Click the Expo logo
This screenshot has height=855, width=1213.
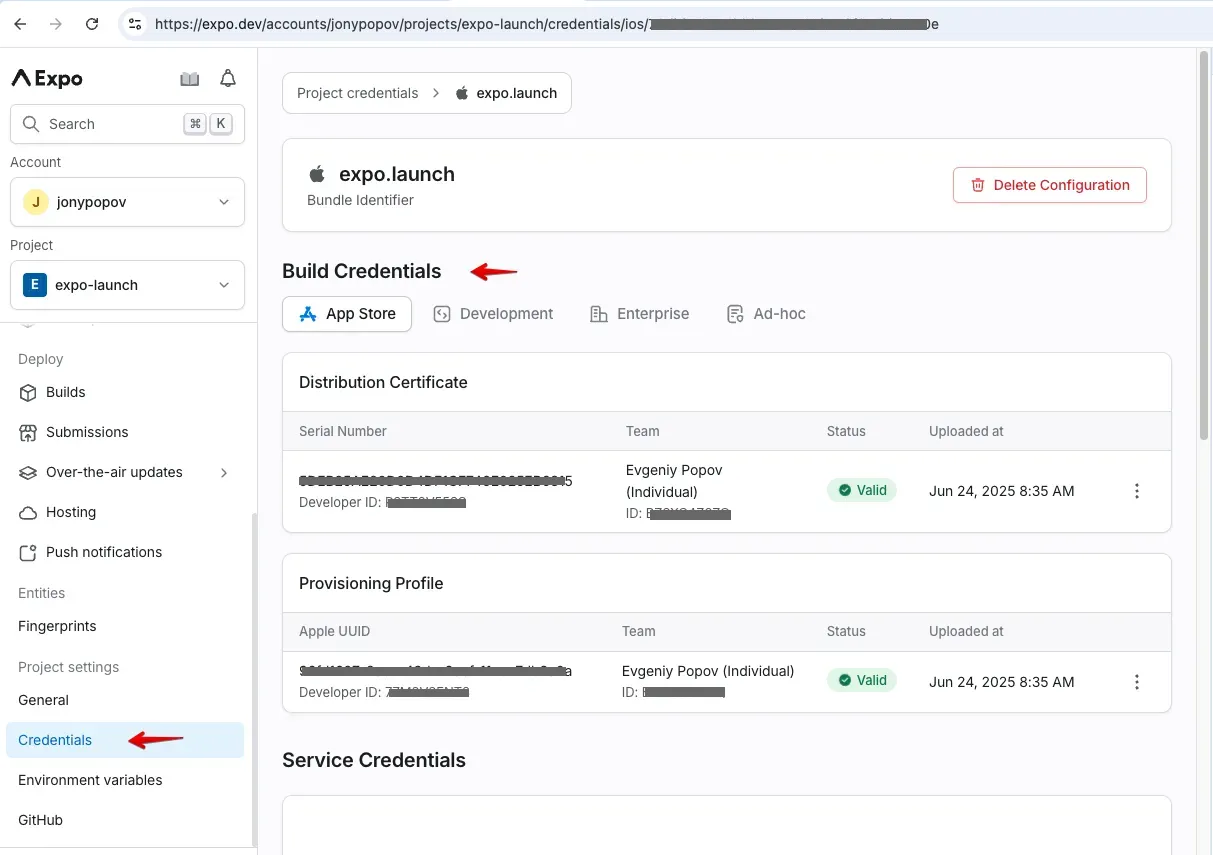[47, 79]
